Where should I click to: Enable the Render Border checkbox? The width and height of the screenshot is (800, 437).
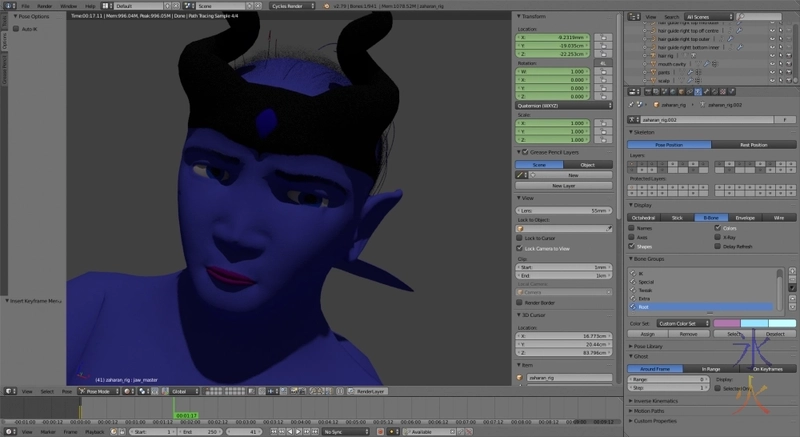[x=521, y=304]
